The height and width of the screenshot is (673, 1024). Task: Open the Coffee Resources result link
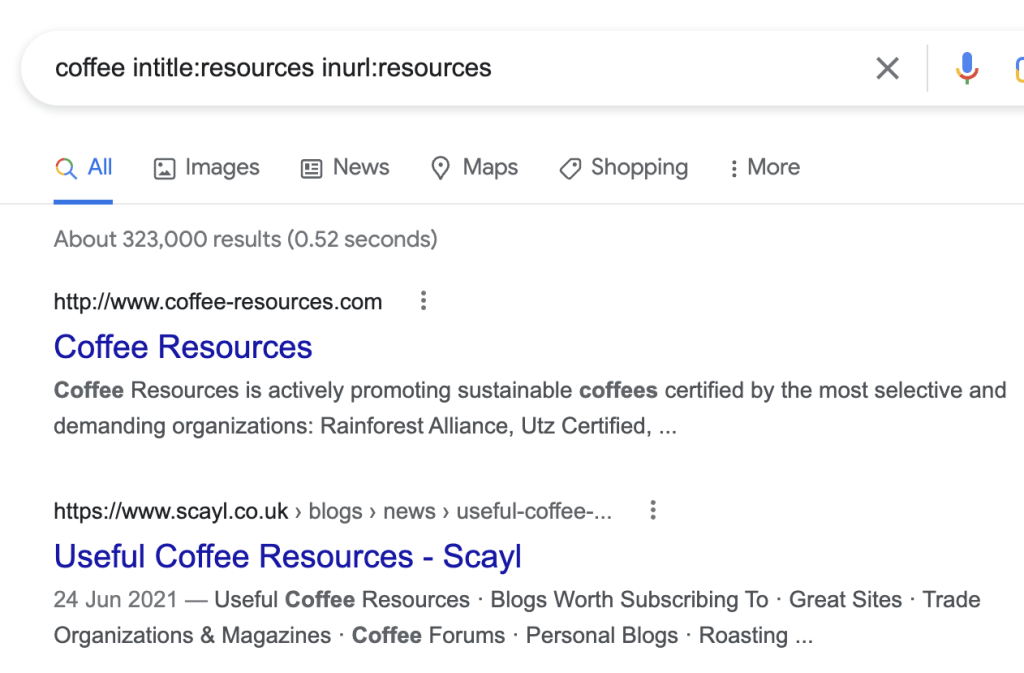(x=183, y=347)
